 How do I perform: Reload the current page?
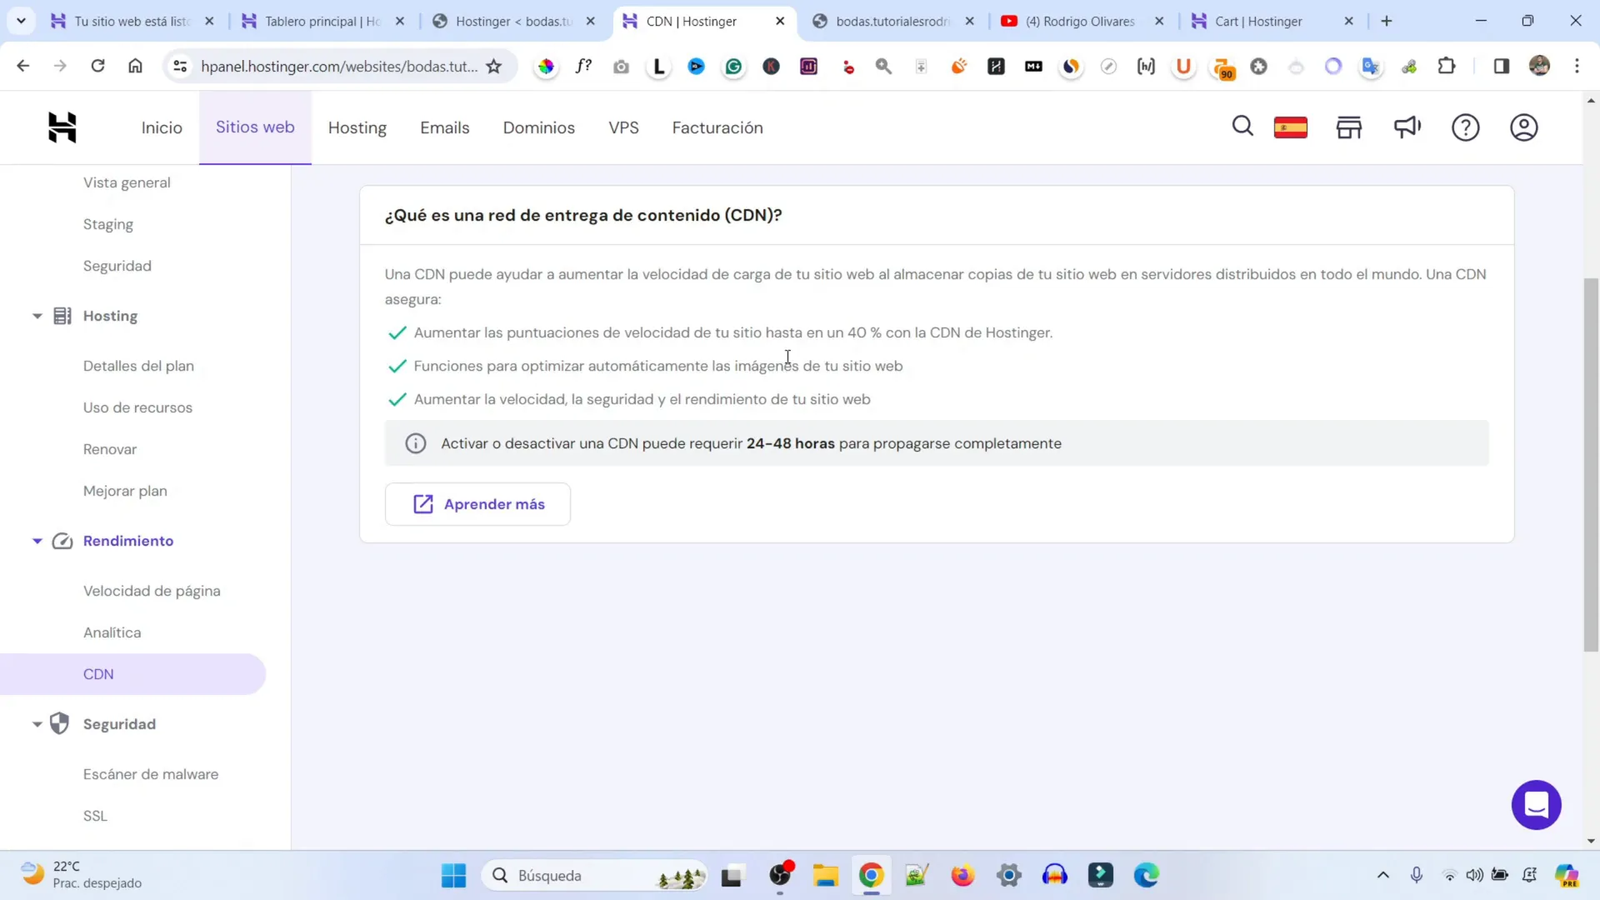click(97, 66)
